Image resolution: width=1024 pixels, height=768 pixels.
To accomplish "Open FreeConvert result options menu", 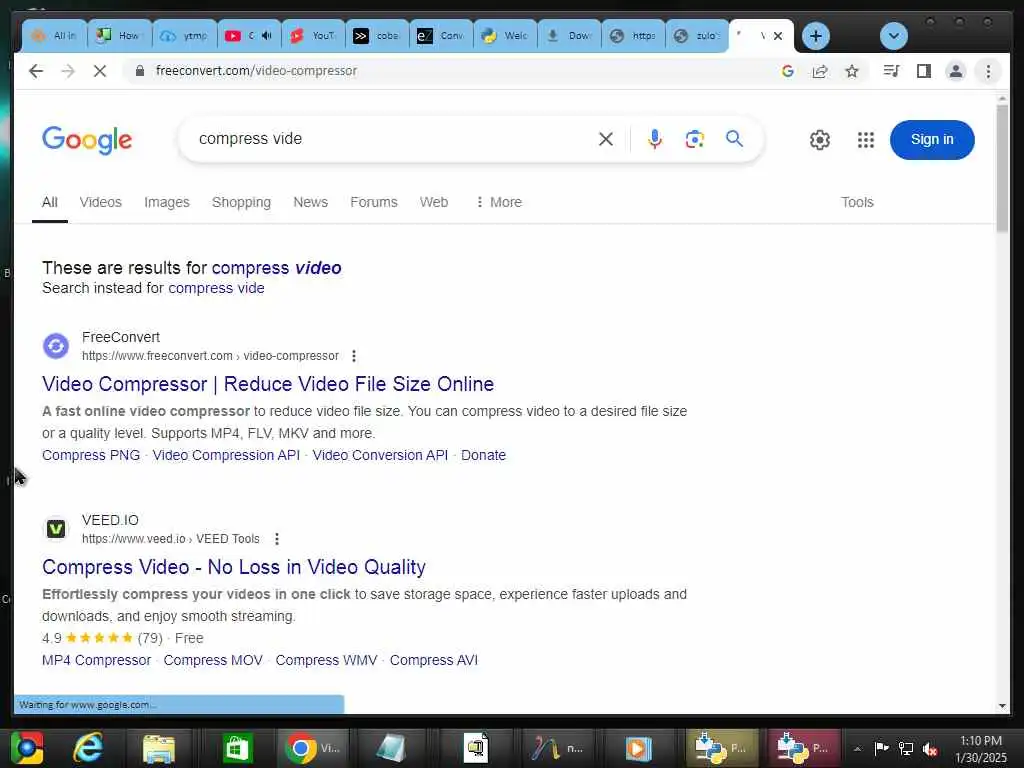I will (353, 356).
